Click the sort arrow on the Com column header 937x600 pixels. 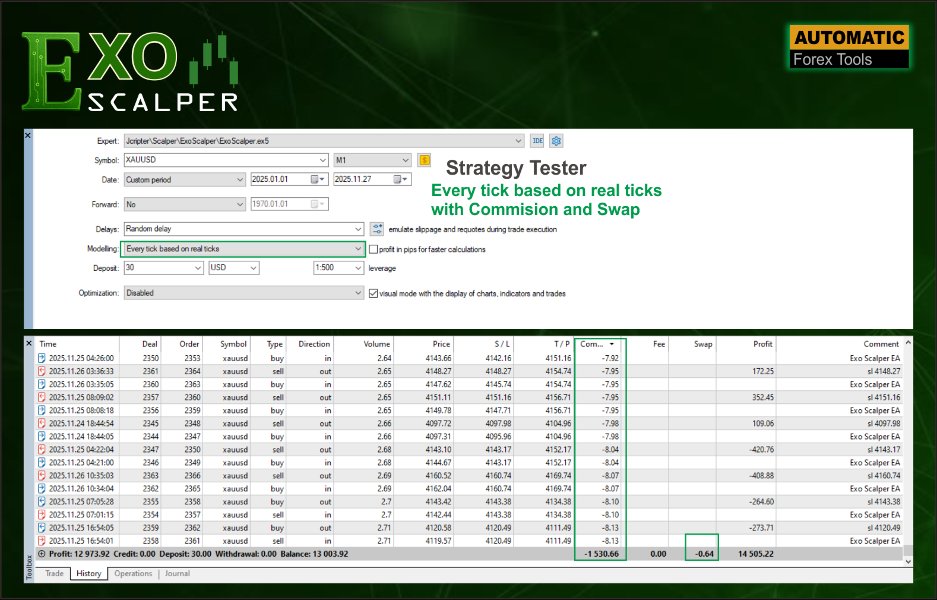[612, 344]
